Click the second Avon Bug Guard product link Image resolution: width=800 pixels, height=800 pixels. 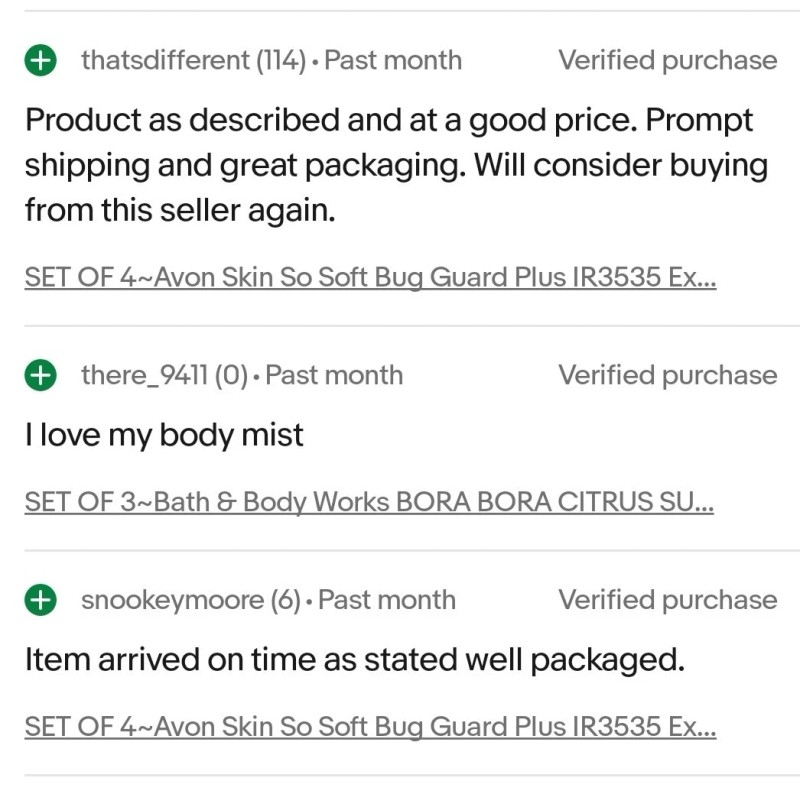(x=370, y=727)
